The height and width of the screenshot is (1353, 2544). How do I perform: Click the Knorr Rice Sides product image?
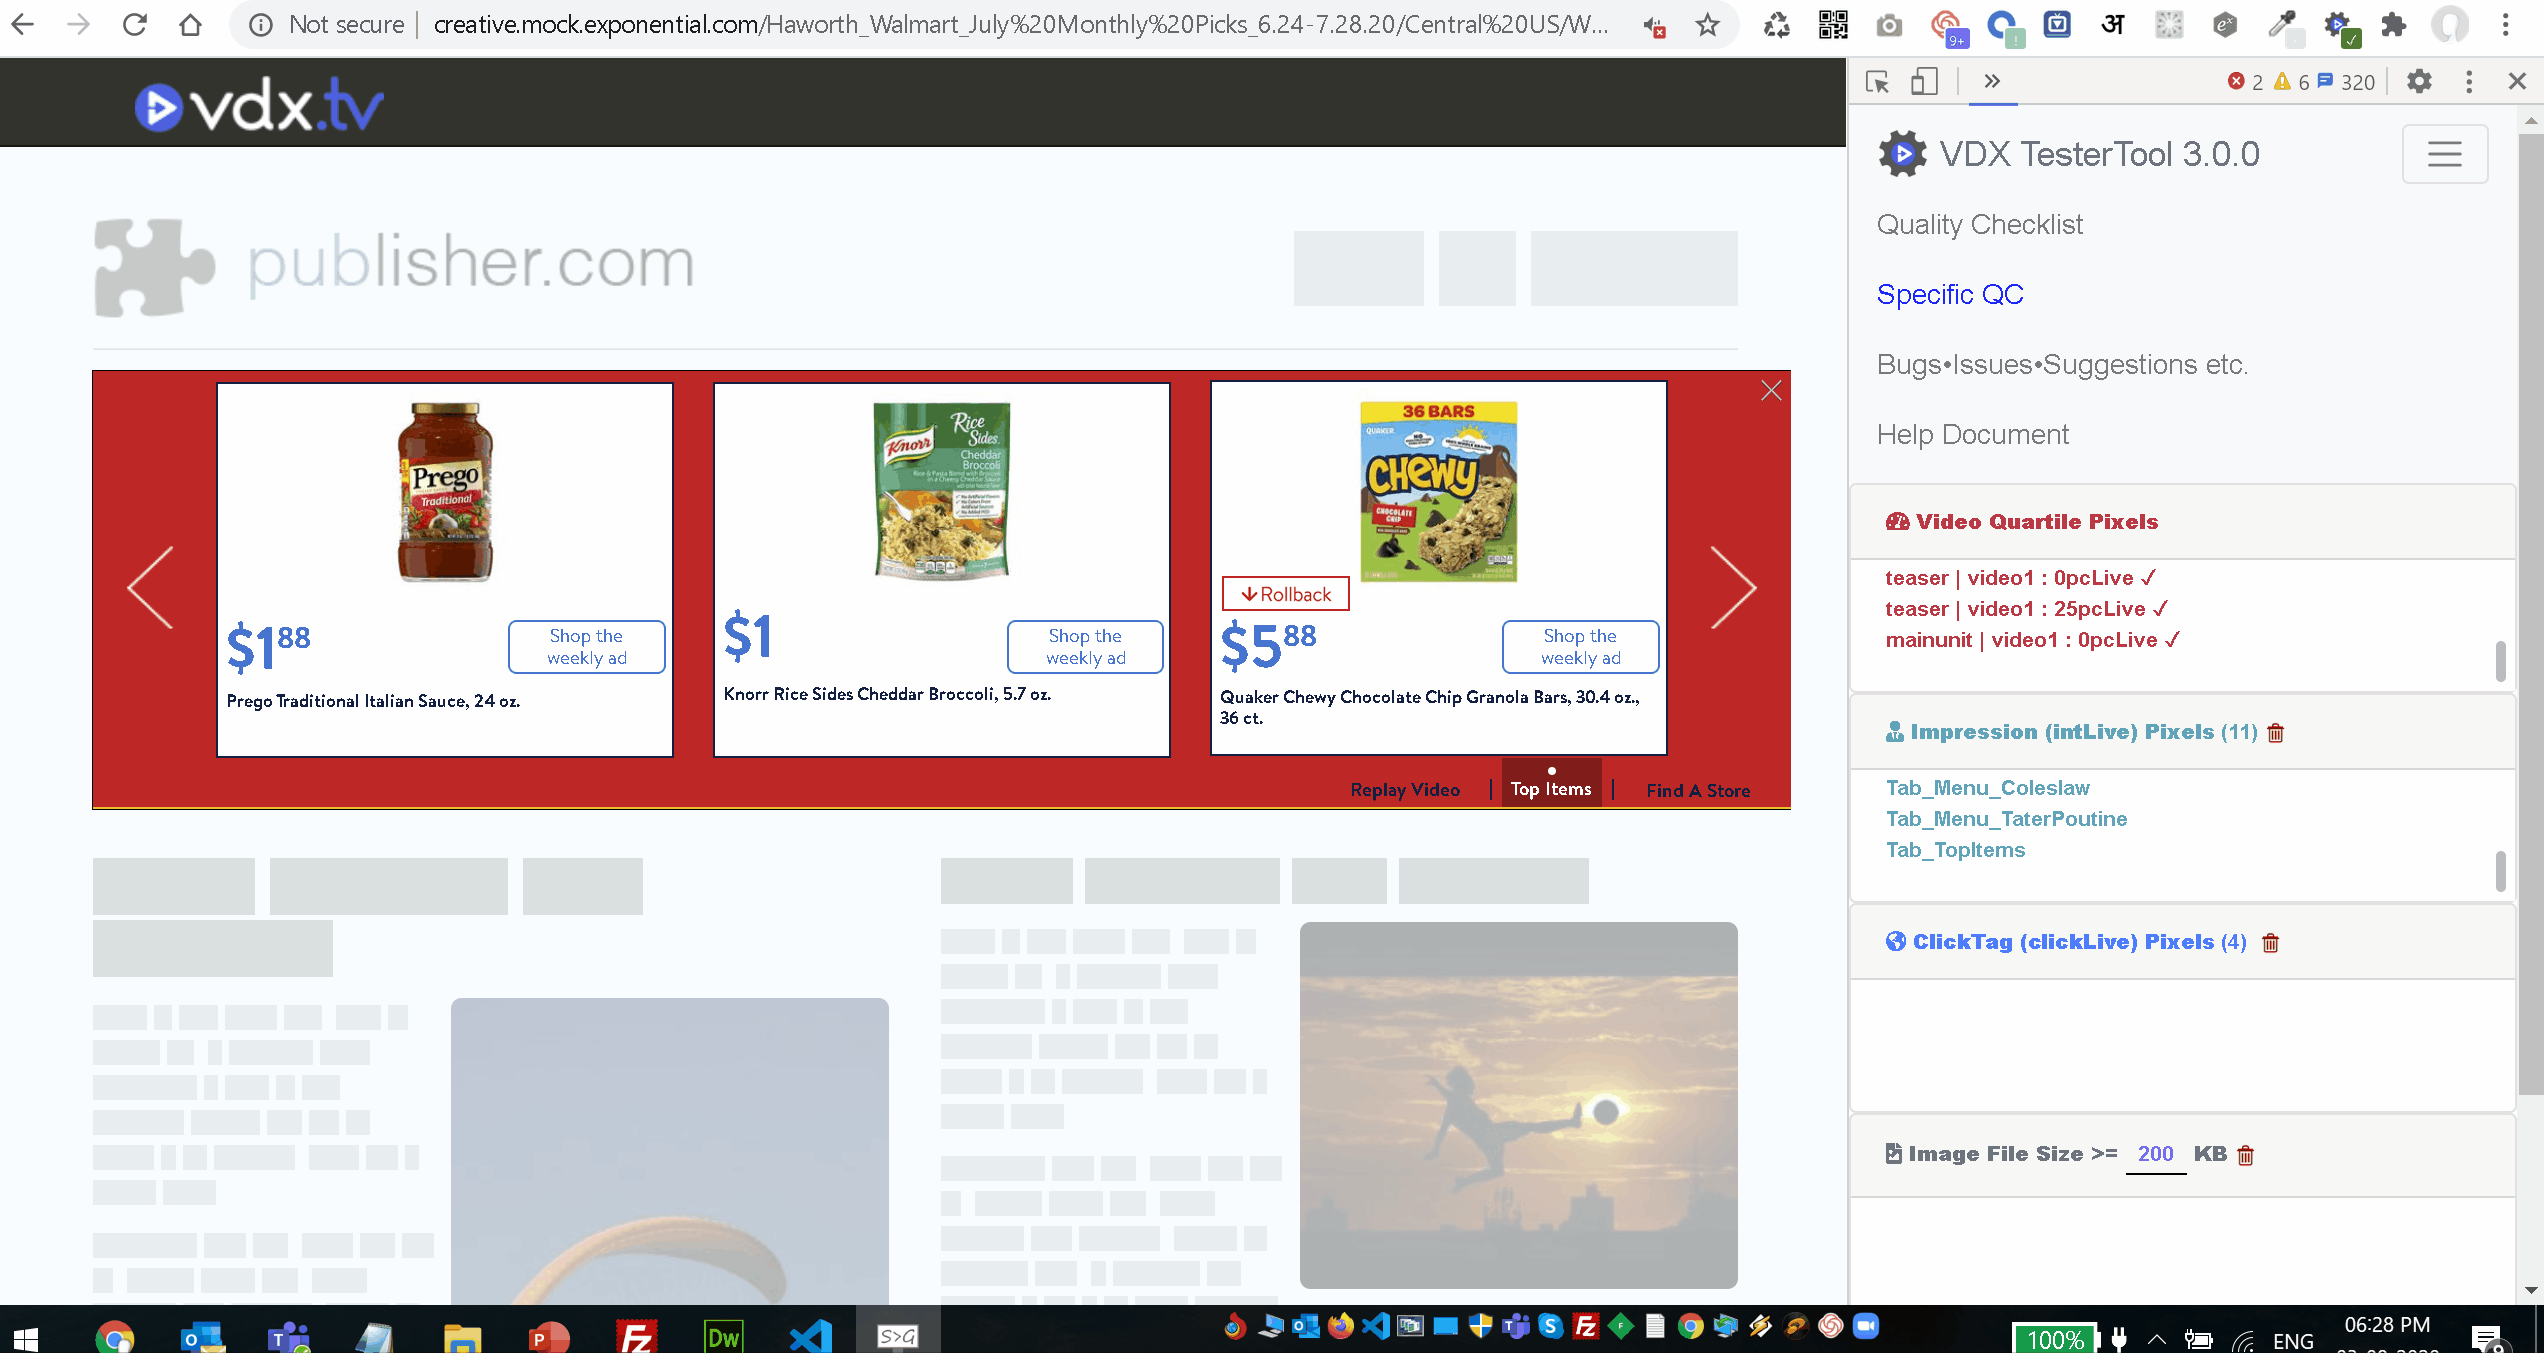(x=942, y=490)
